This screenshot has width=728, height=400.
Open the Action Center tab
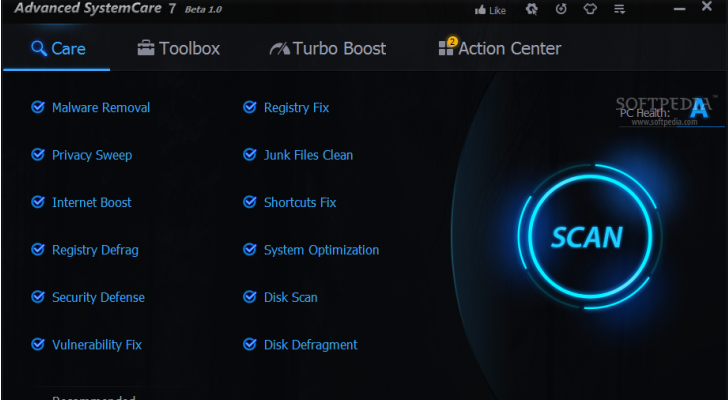point(500,49)
